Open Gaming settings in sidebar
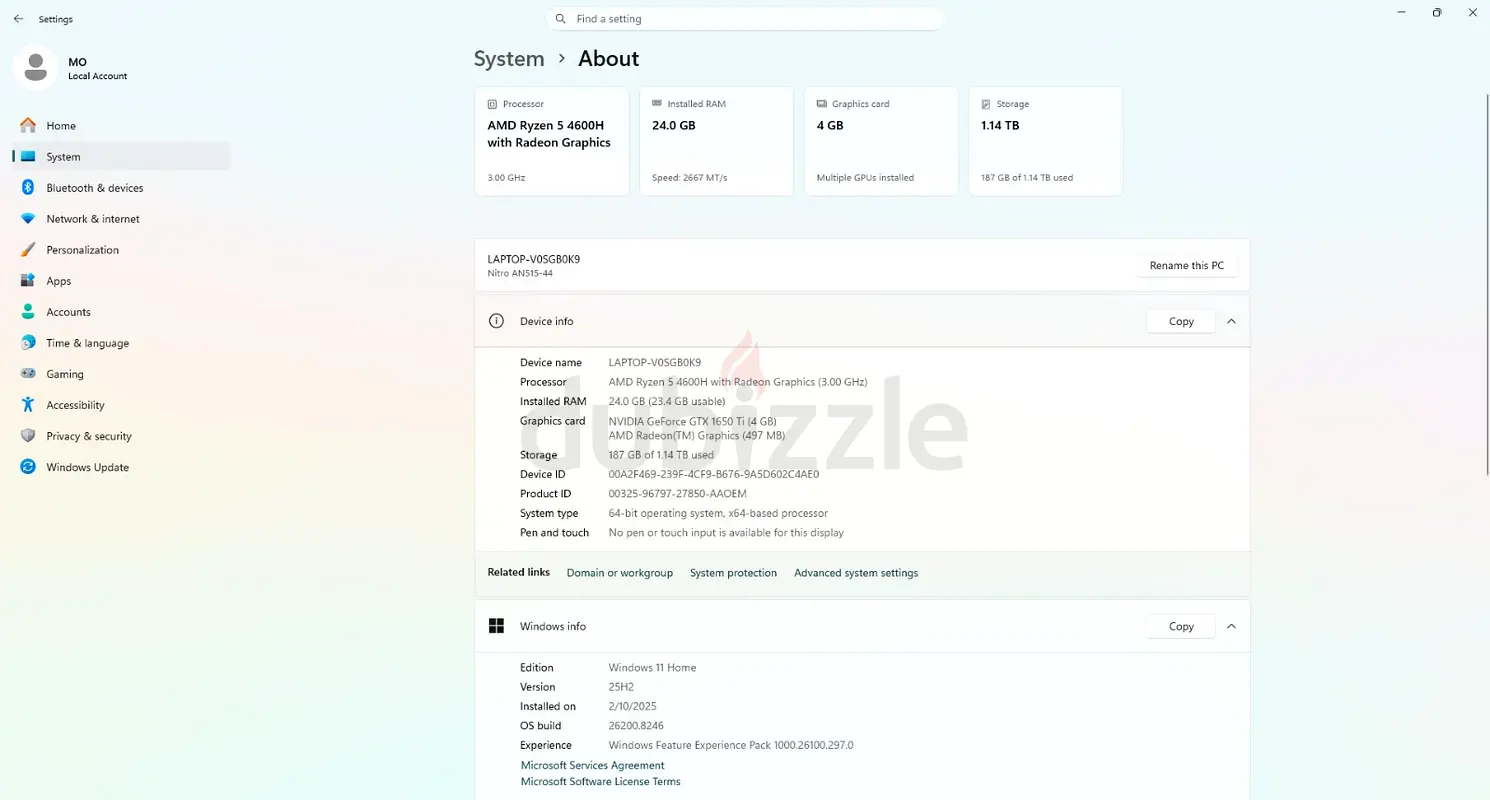 click(121, 374)
